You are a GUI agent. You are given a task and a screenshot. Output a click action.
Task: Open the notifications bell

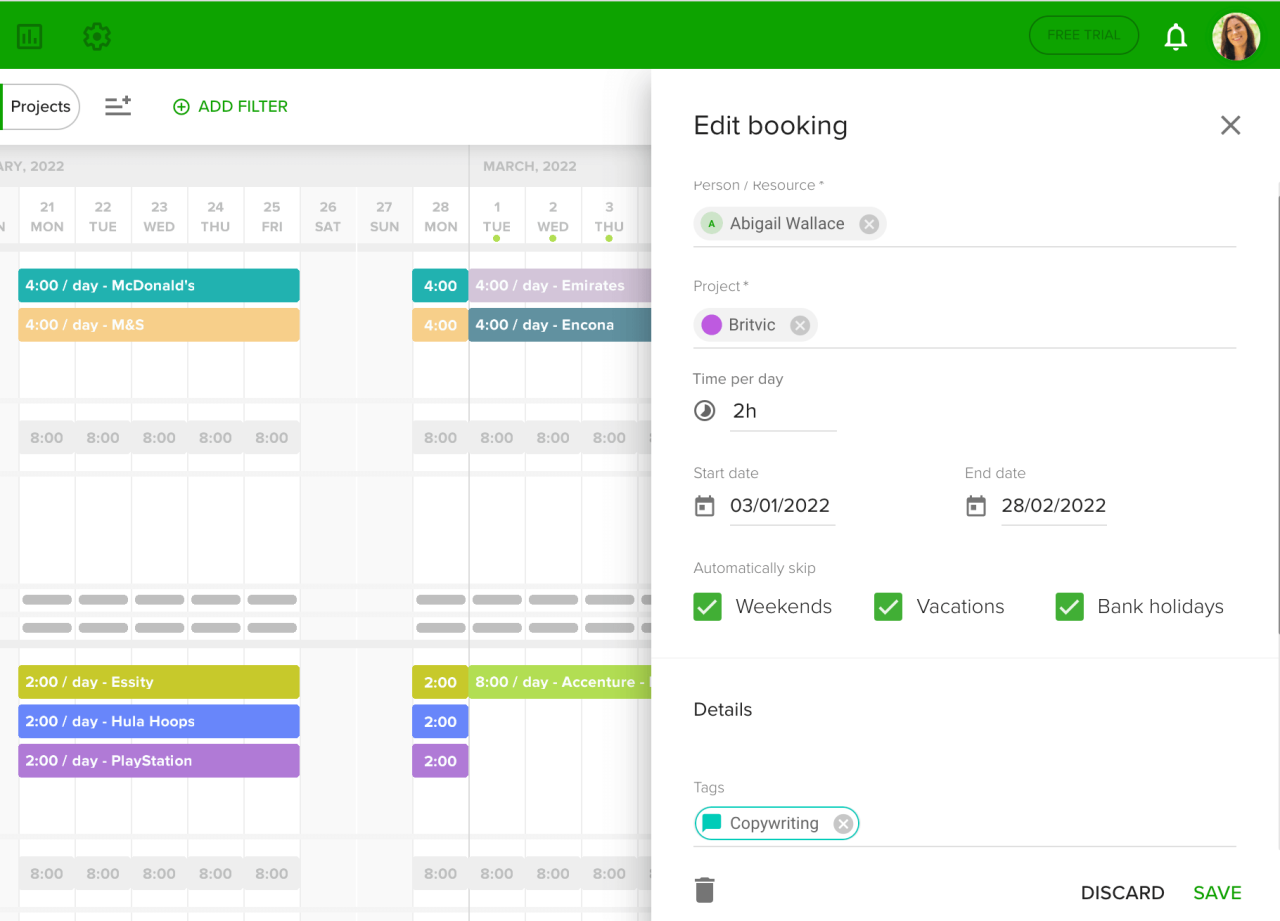[x=1176, y=36]
